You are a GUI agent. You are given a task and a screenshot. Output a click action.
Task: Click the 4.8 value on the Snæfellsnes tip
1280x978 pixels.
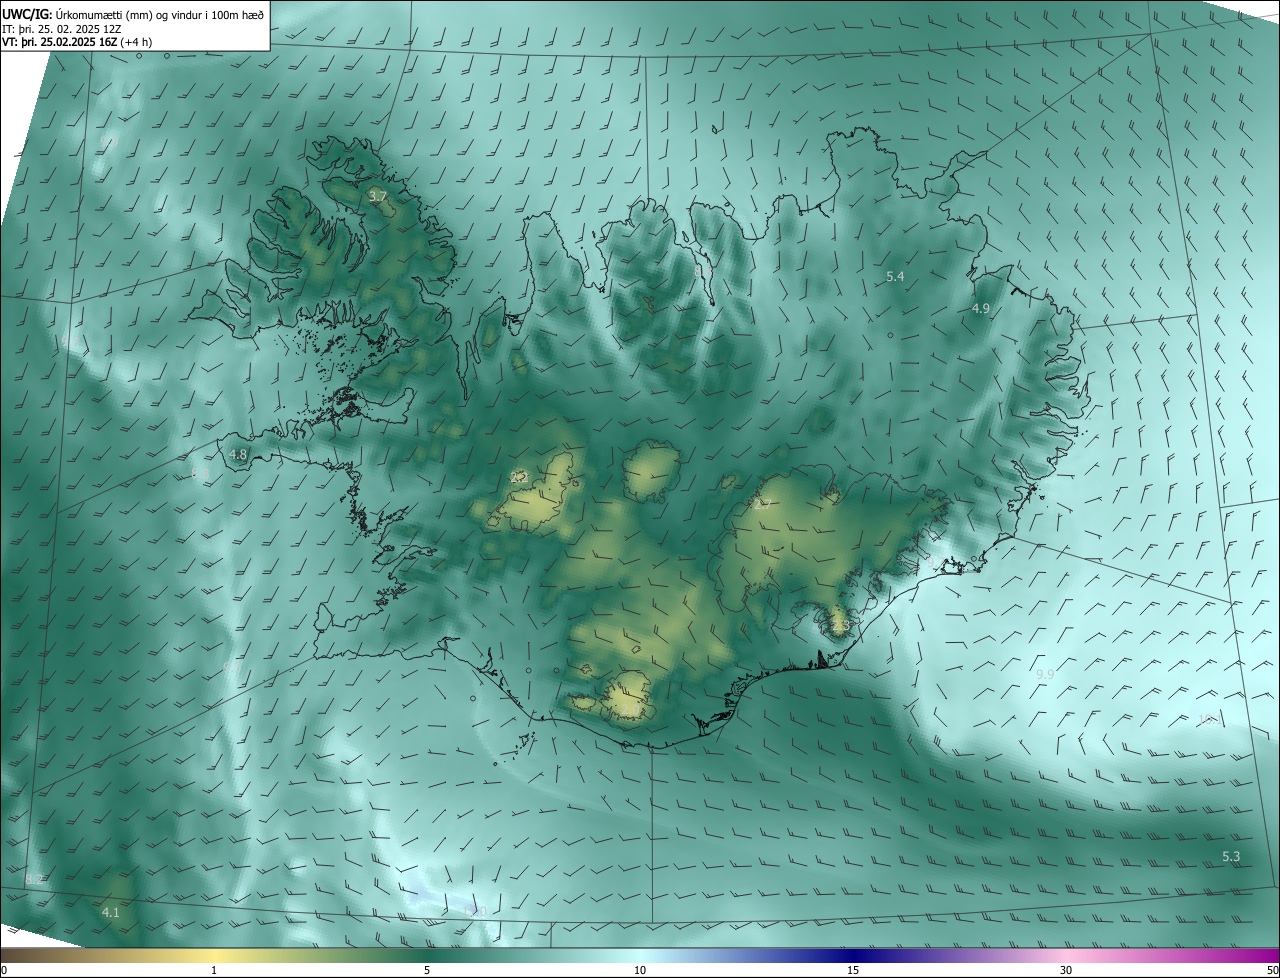click(x=238, y=455)
